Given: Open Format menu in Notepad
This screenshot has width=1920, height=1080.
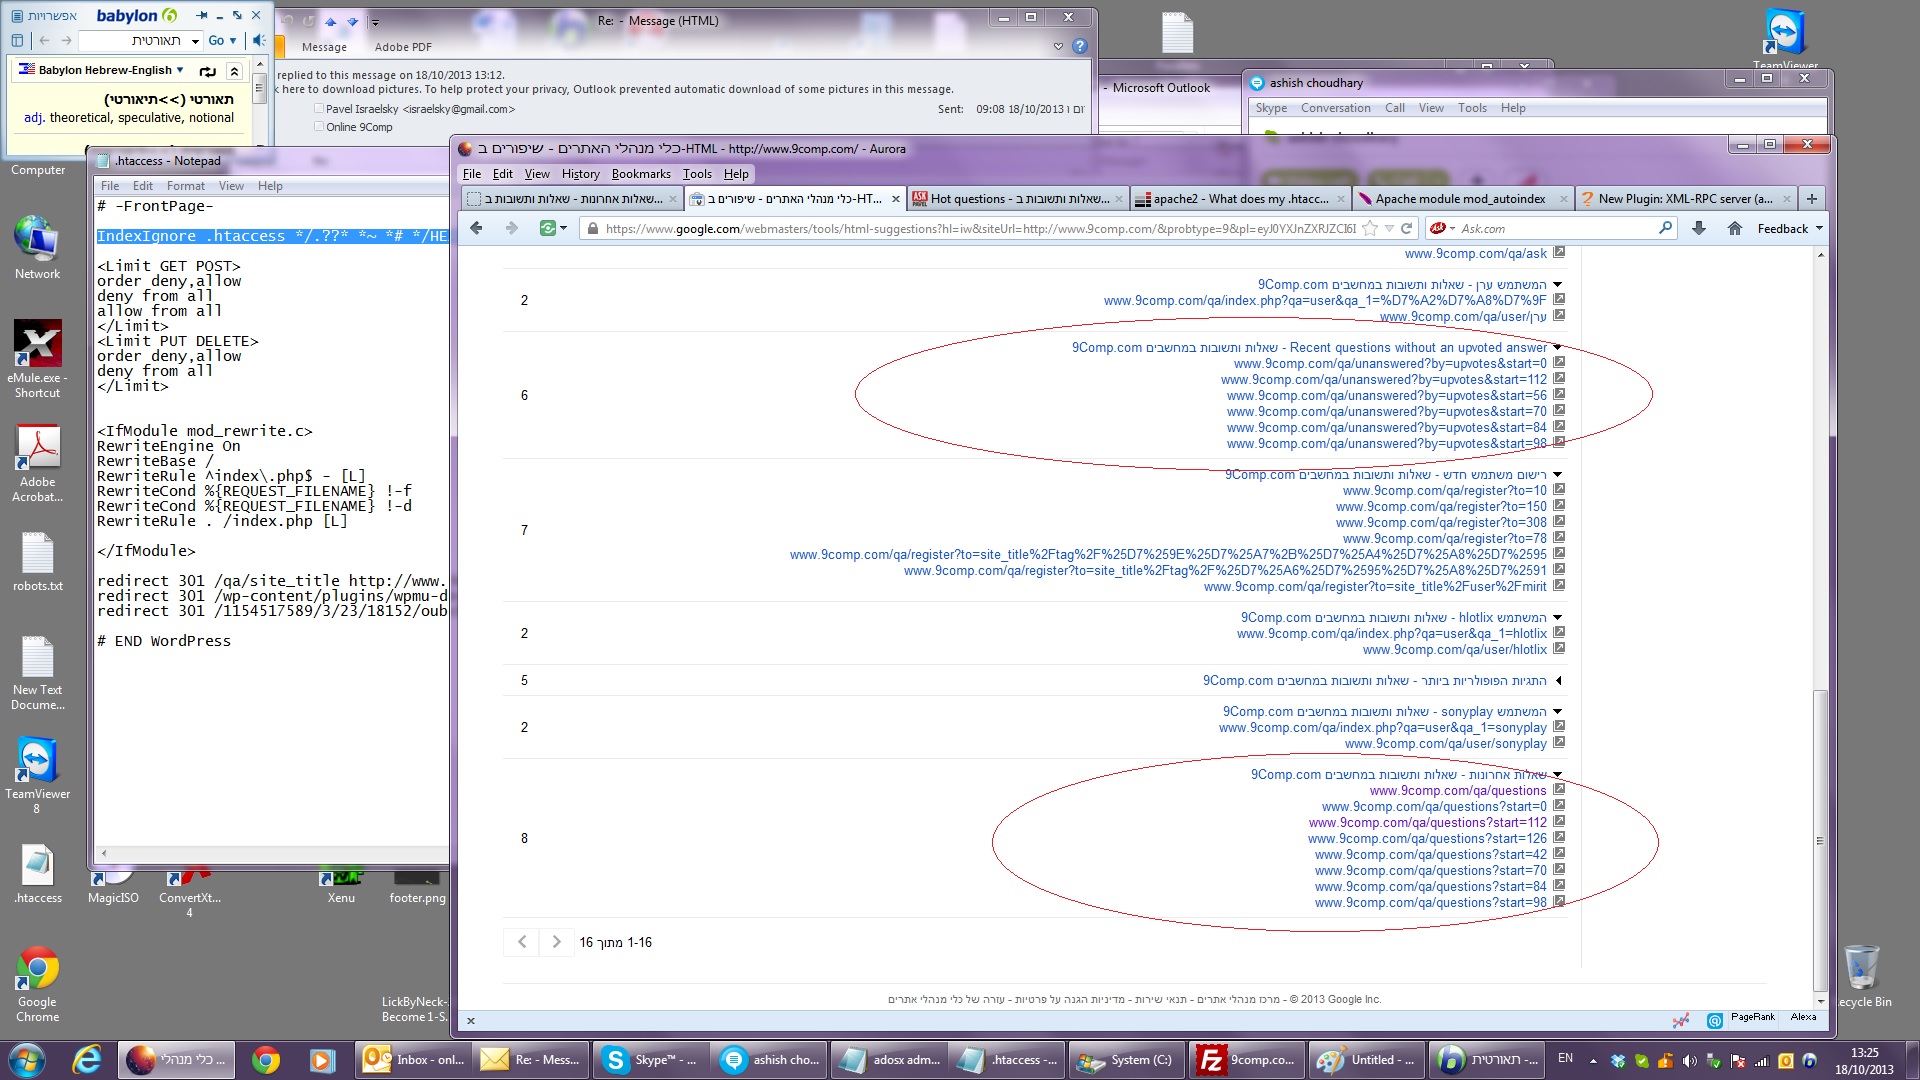Looking at the screenshot, I should (x=185, y=186).
